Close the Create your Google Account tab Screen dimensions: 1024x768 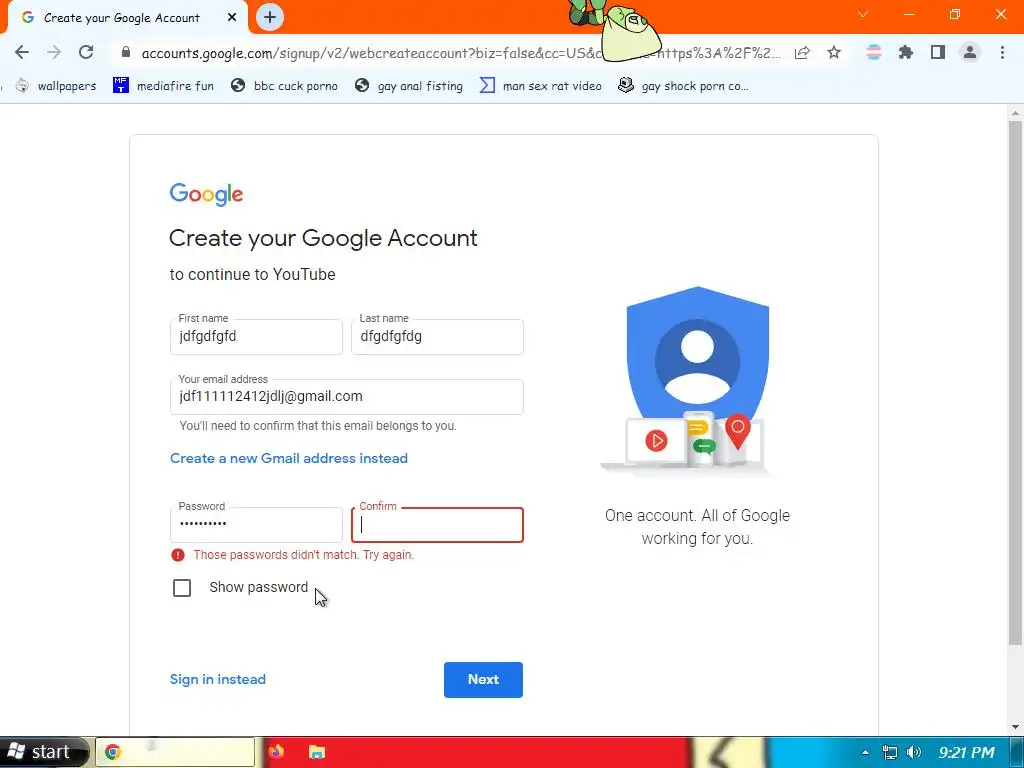[232, 18]
